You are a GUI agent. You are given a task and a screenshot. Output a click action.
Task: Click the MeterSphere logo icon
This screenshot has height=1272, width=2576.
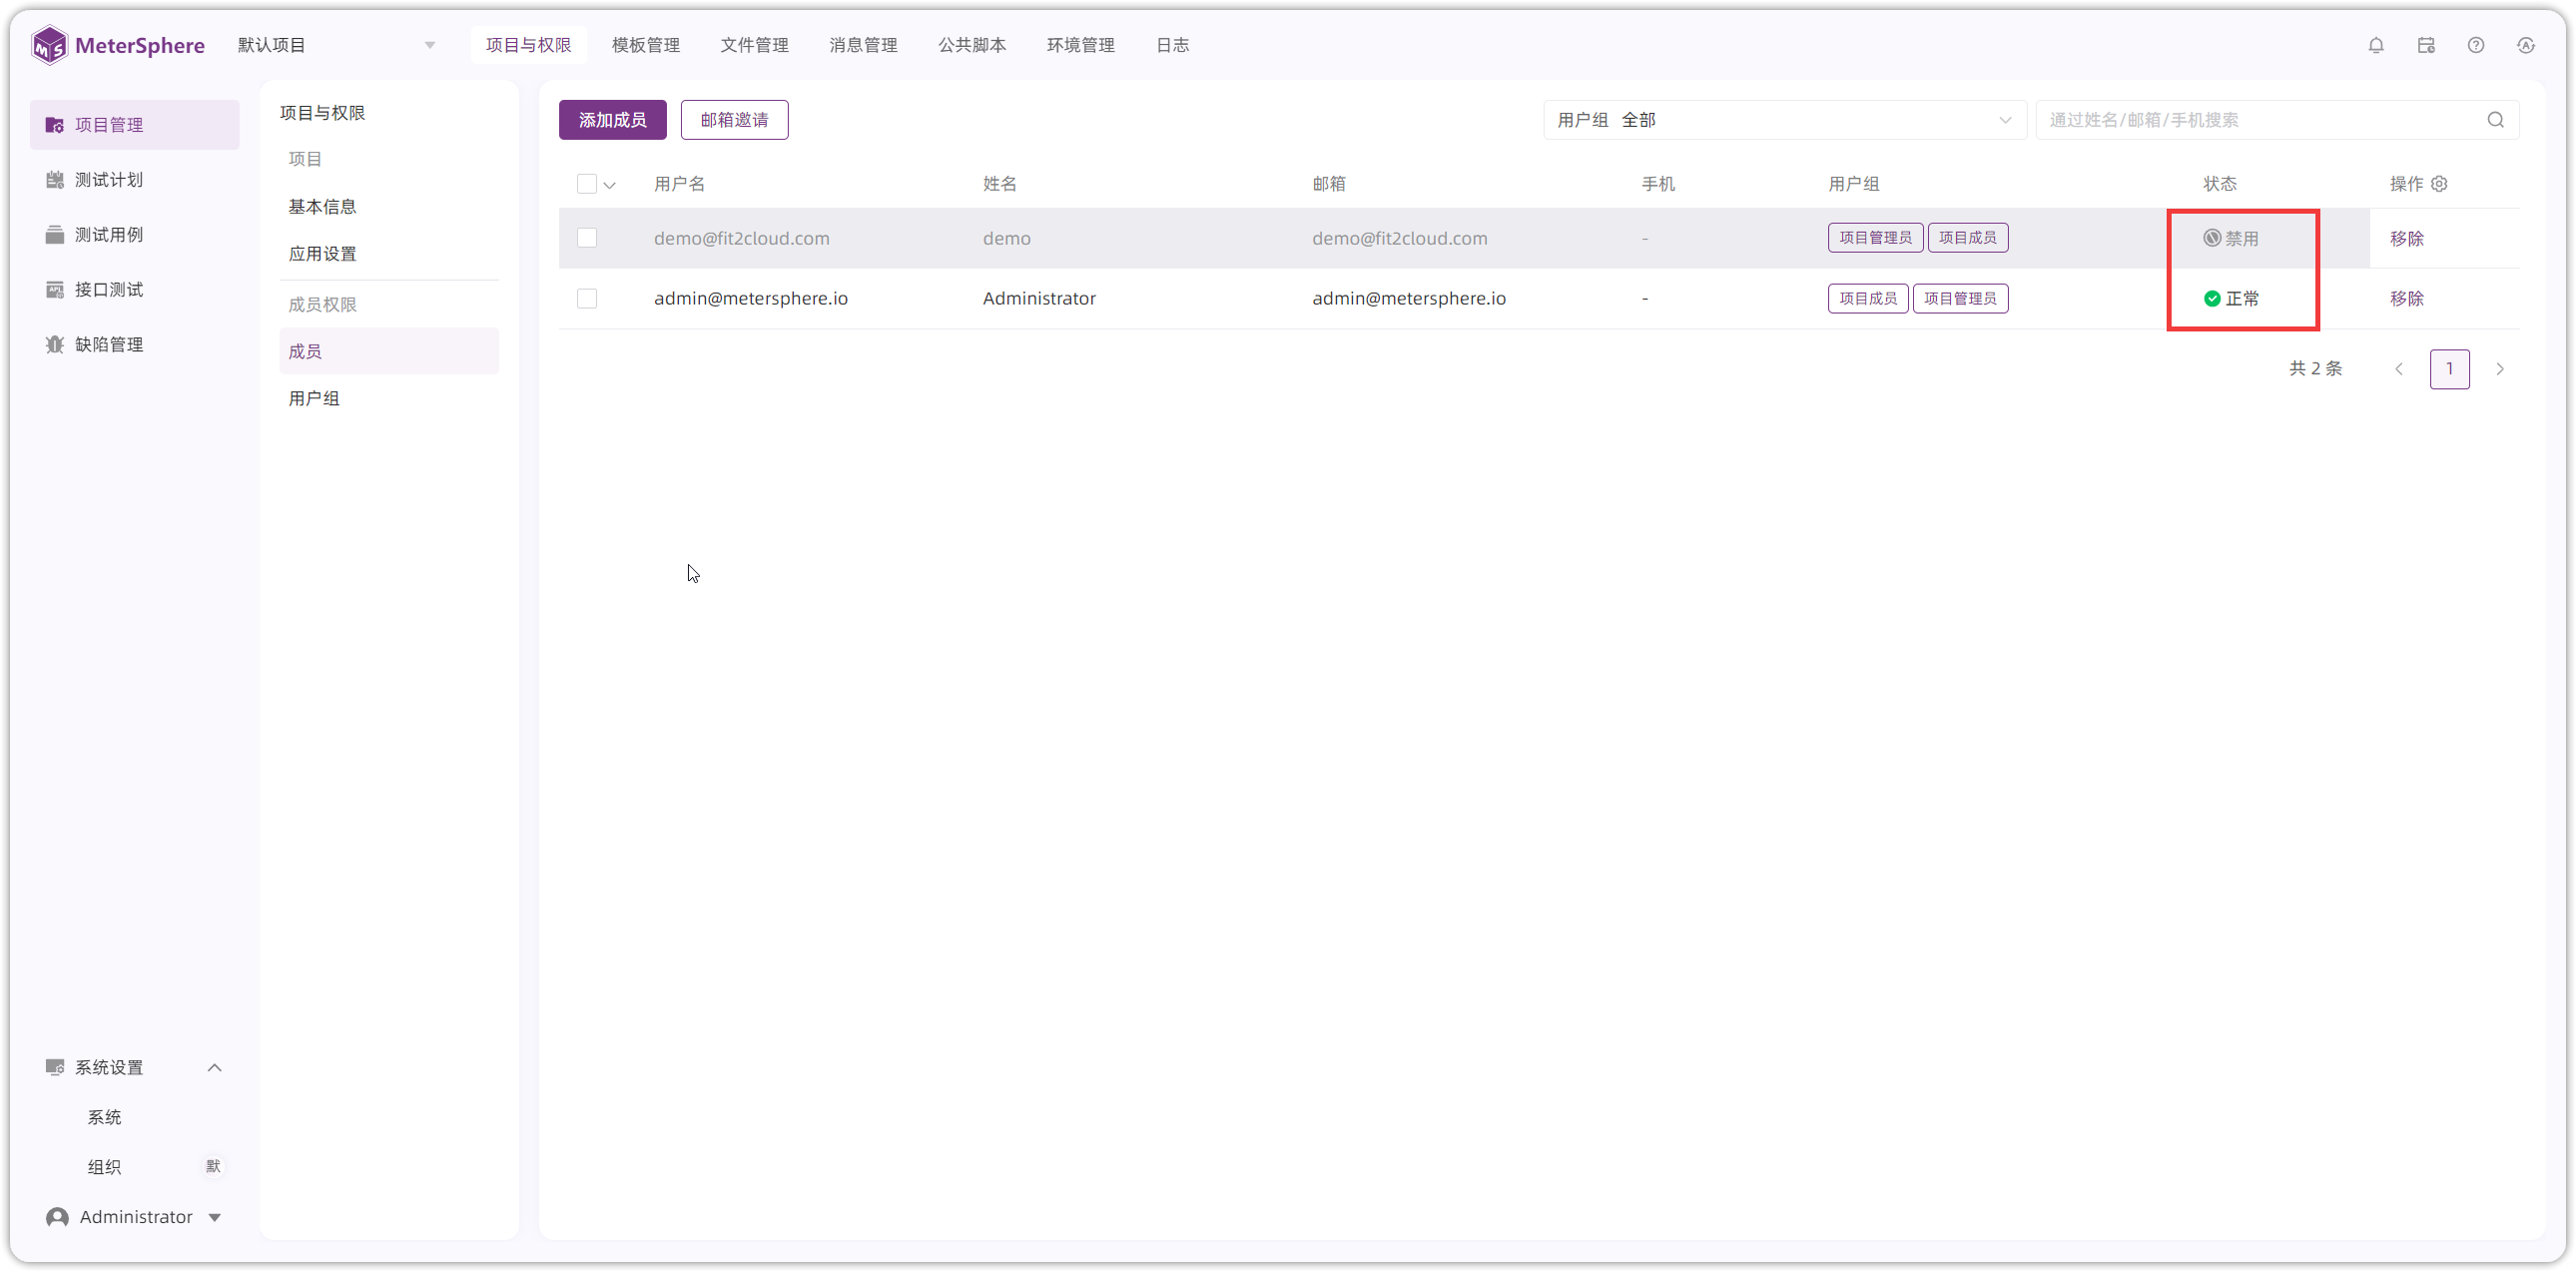(x=49, y=45)
